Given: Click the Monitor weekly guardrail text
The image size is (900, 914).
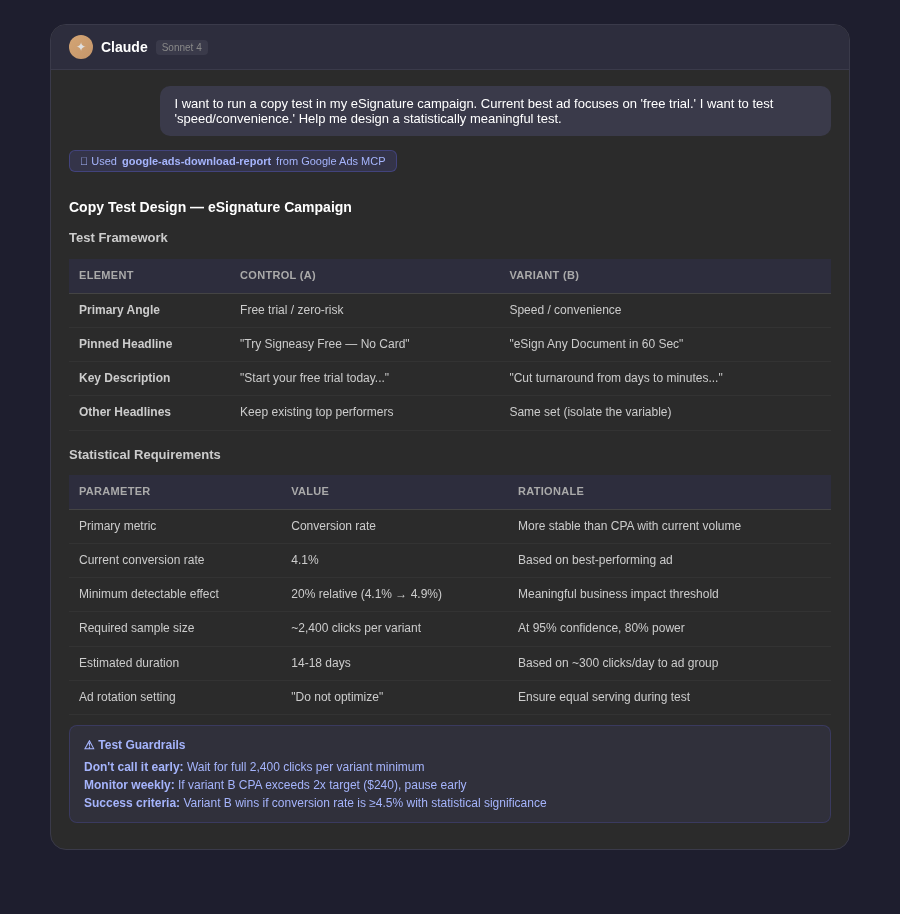Looking at the screenshot, I should click(x=275, y=785).
